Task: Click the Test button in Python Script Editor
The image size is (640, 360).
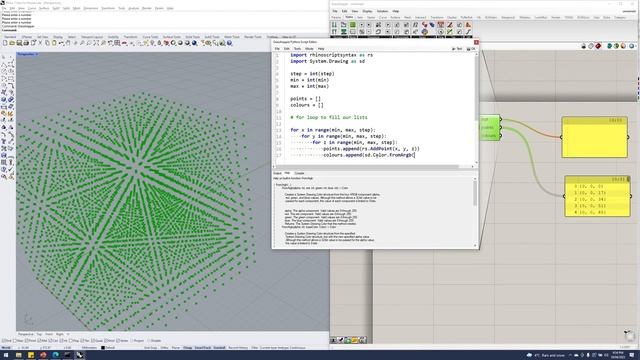Action: pos(458,49)
